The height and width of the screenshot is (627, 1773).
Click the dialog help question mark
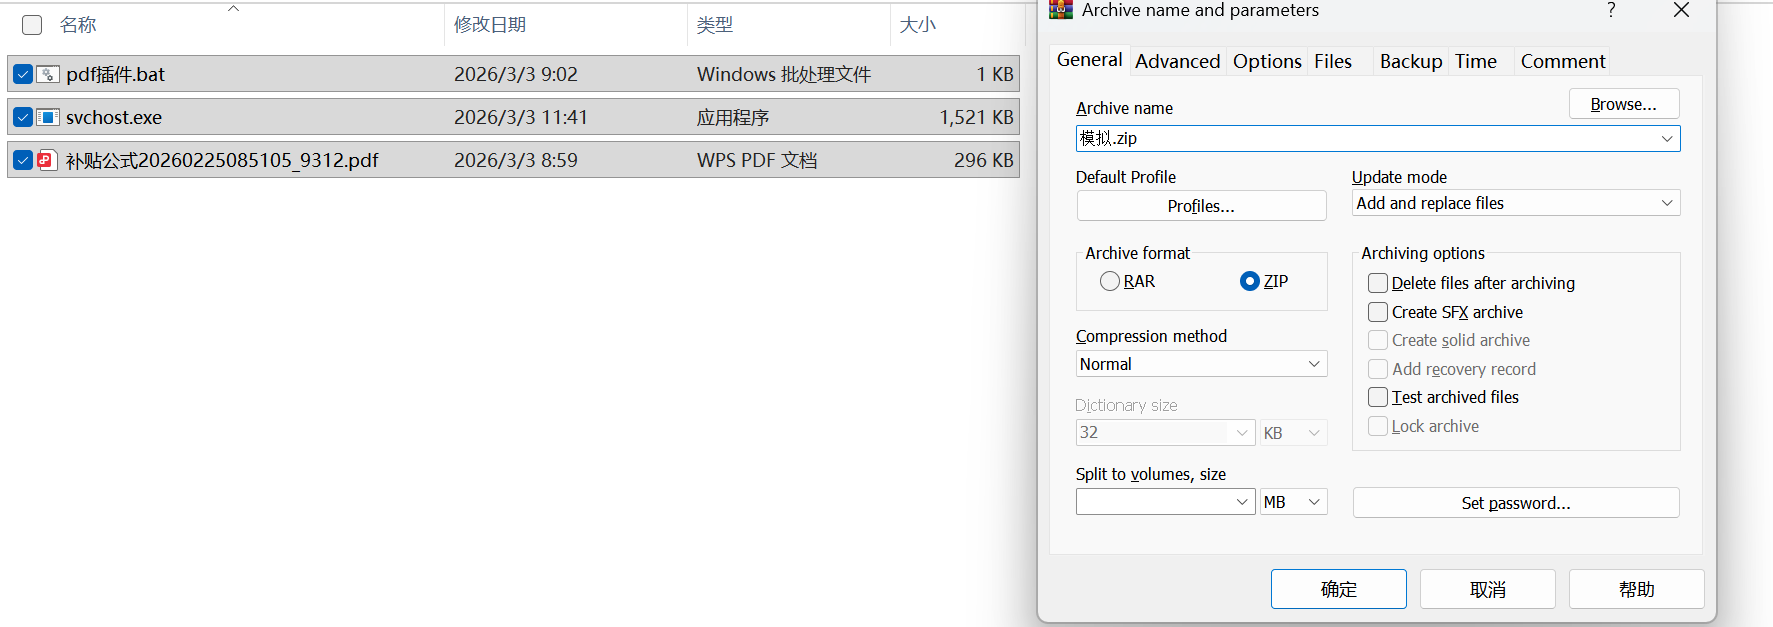pos(1611,10)
